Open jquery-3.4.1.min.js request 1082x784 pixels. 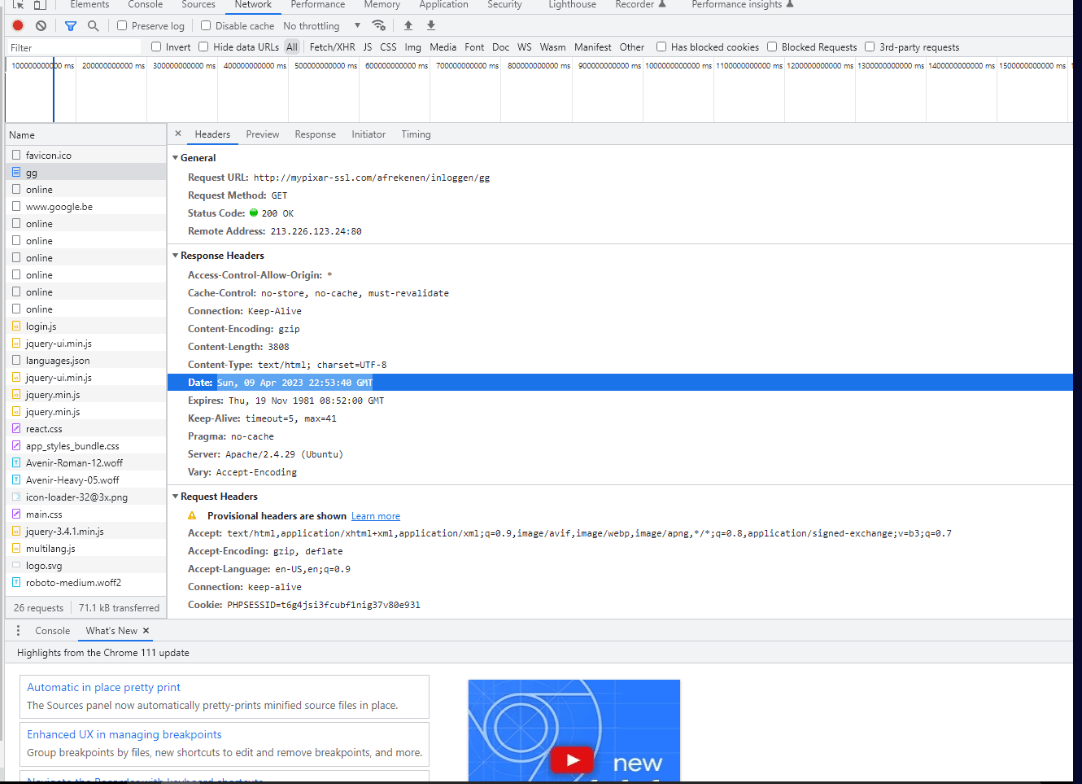pyautogui.click(x=86, y=531)
